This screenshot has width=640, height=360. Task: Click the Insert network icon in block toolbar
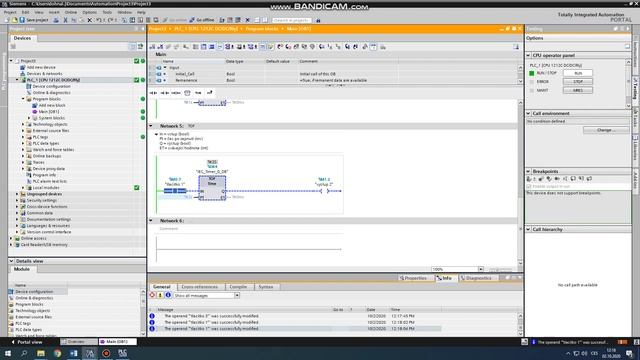coord(152,47)
